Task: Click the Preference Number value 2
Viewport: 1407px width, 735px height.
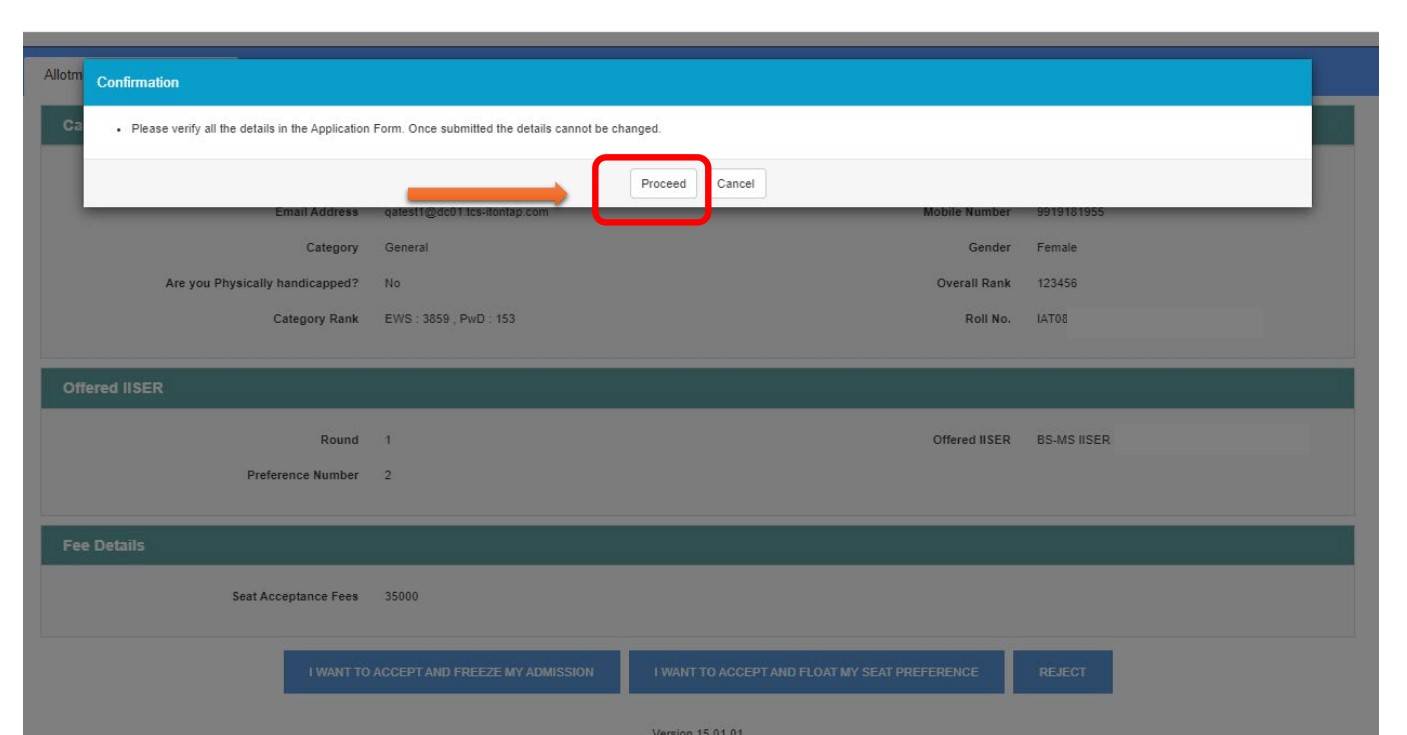Action: (x=388, y=476)
